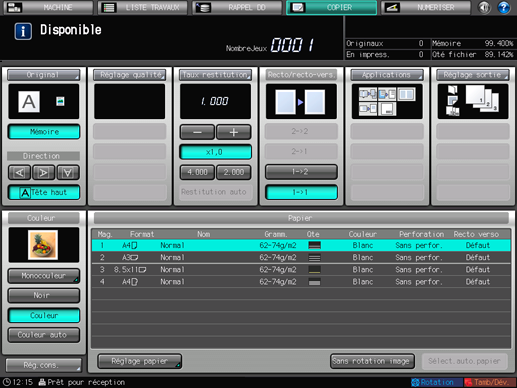Click the duplex page preview icon
The height and width of the screenshot is (388, 517).
point(301,102)
